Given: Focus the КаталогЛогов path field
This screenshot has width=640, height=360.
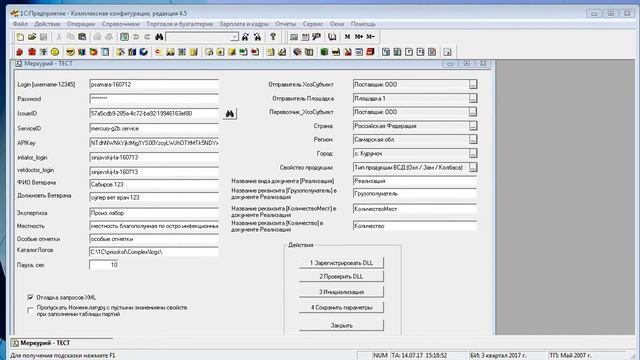Looking at the screenshot, I should pyautogui.click(x=154, y=252).
